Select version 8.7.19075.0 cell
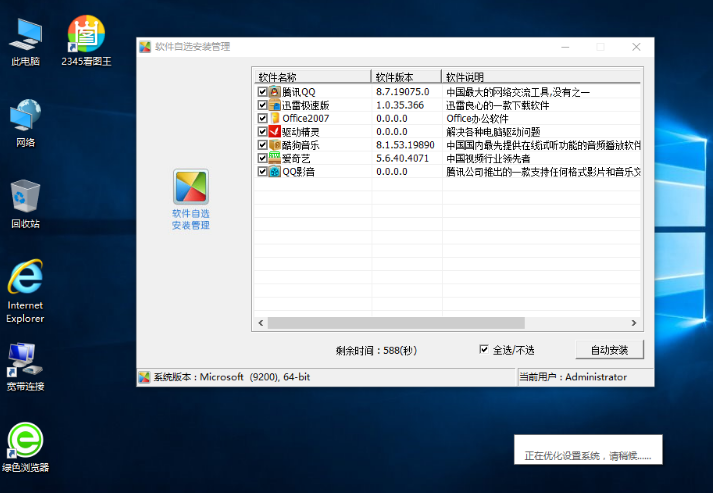Viewport: 713px width, 493px height. (x=403, y=92)
